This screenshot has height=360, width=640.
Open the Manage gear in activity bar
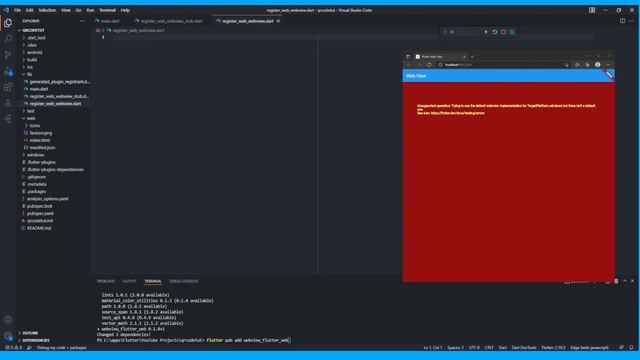(8, 336)
